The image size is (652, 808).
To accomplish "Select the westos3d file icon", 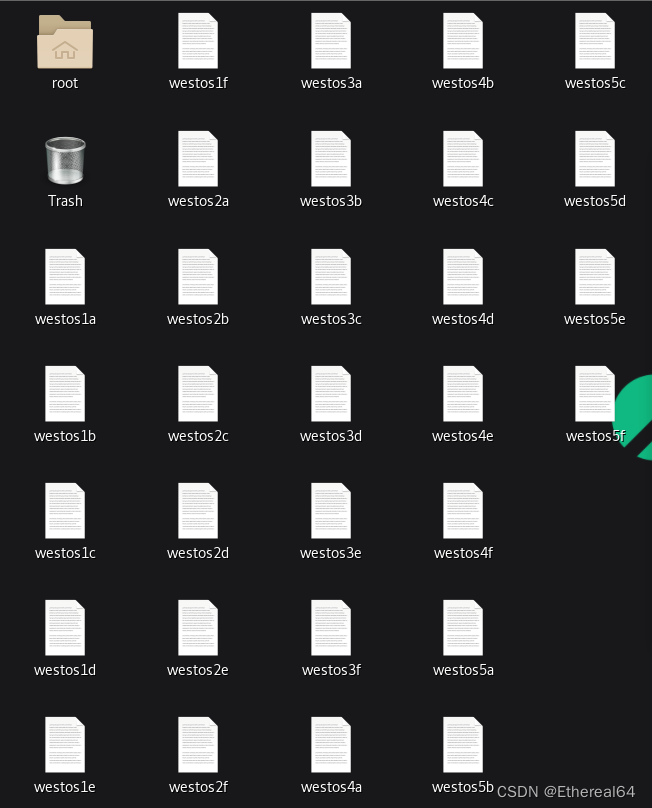I will [331, 394].
